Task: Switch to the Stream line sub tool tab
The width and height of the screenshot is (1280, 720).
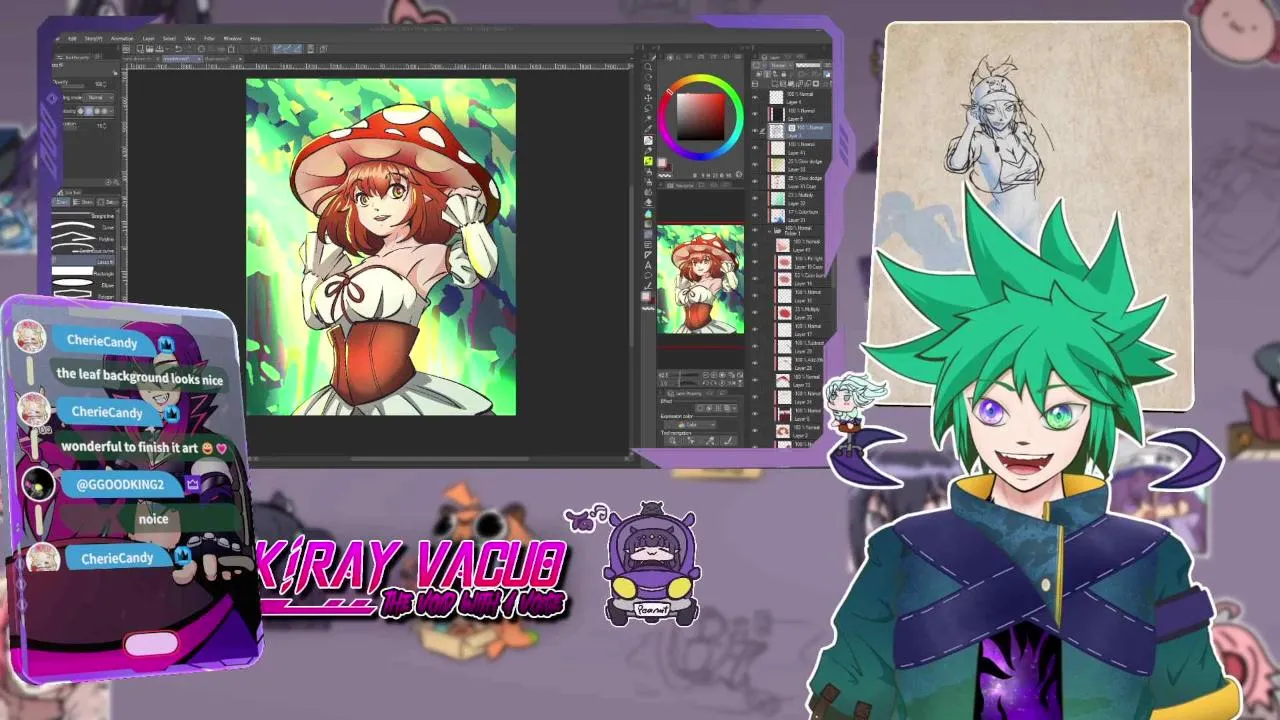Action: point(83,202)
